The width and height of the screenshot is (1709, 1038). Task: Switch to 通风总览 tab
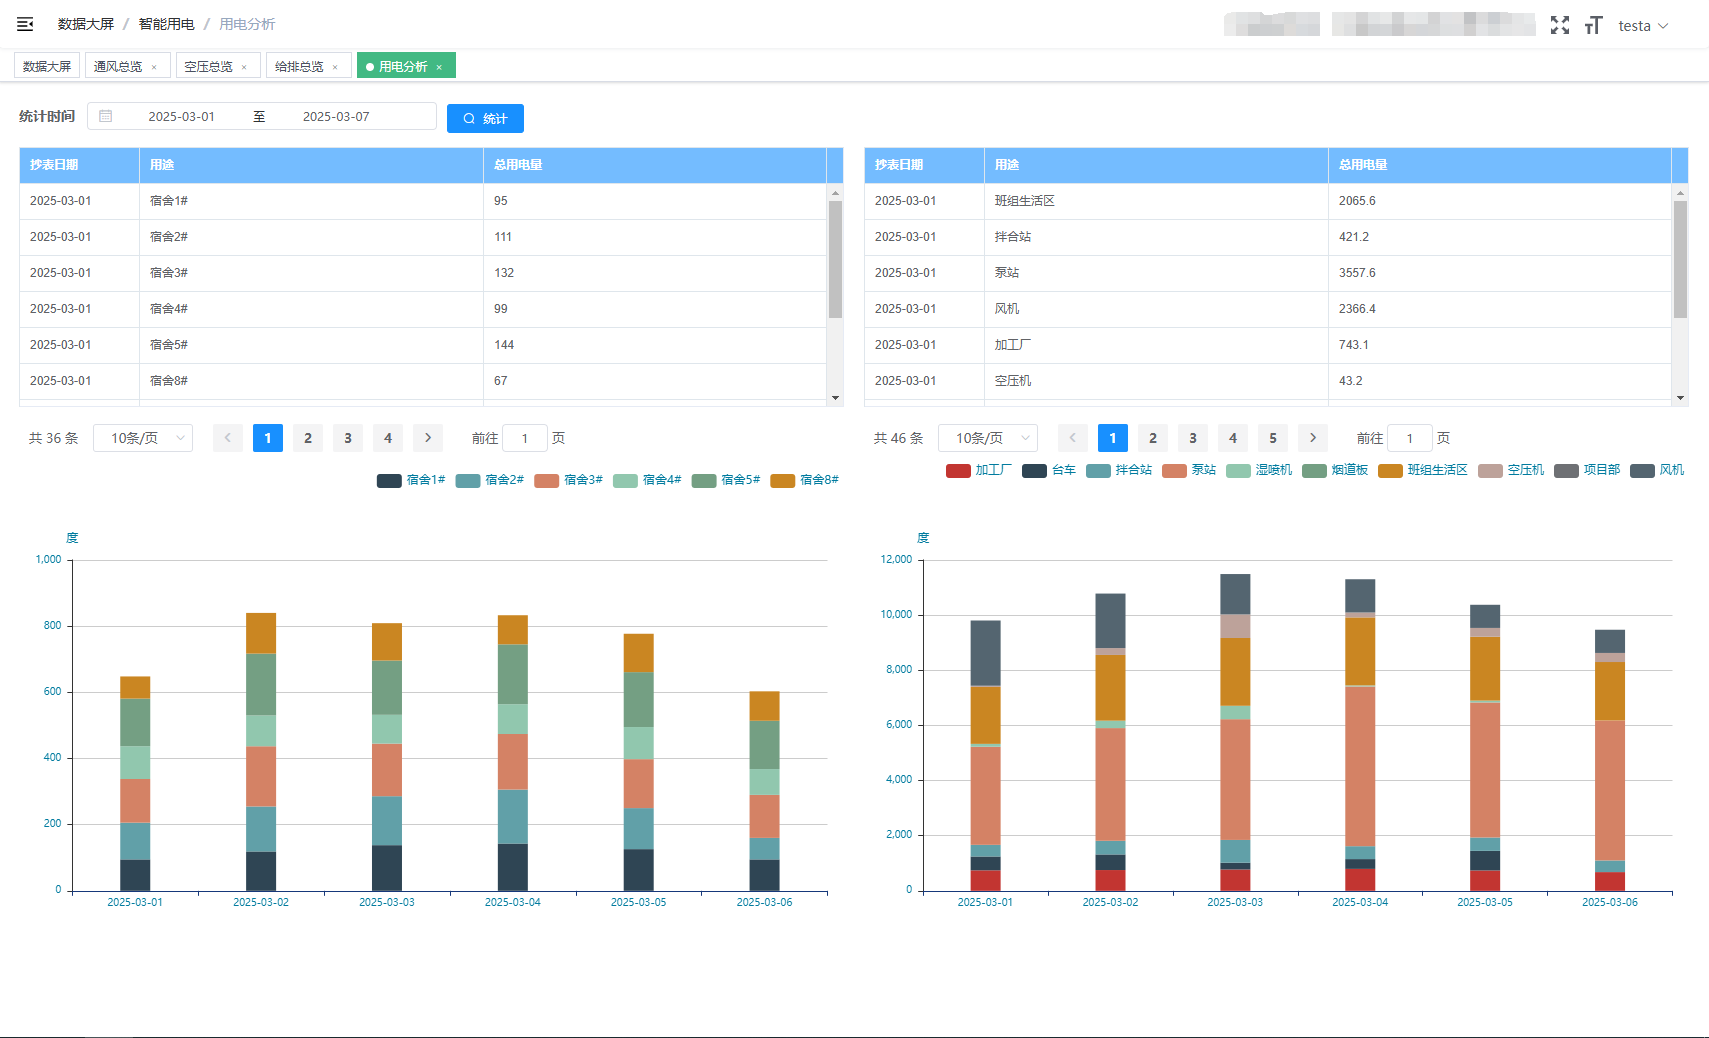(x=118, y=67)
